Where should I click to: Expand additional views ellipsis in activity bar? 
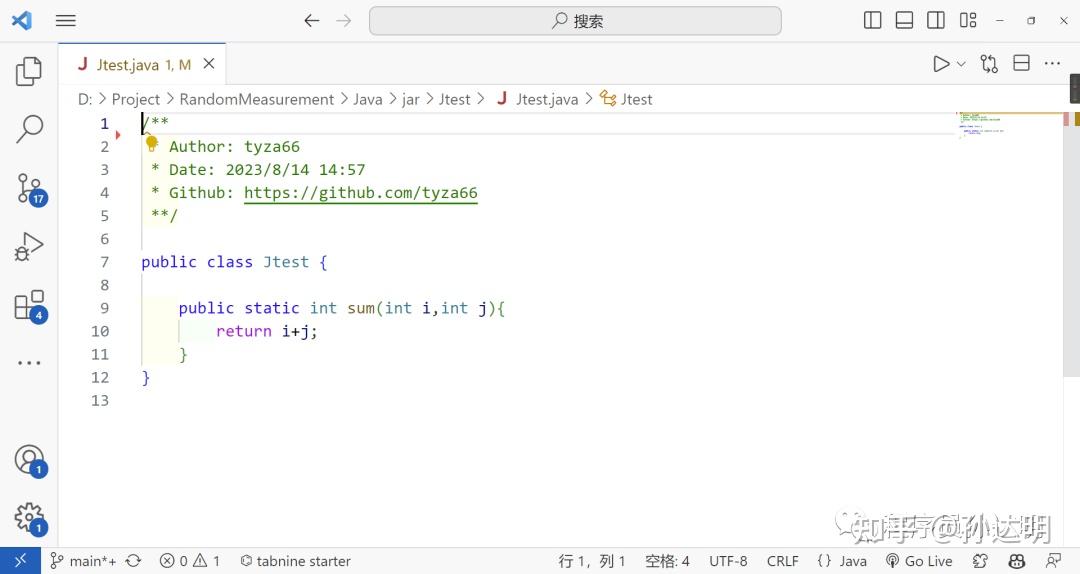[x=29, y=363]
